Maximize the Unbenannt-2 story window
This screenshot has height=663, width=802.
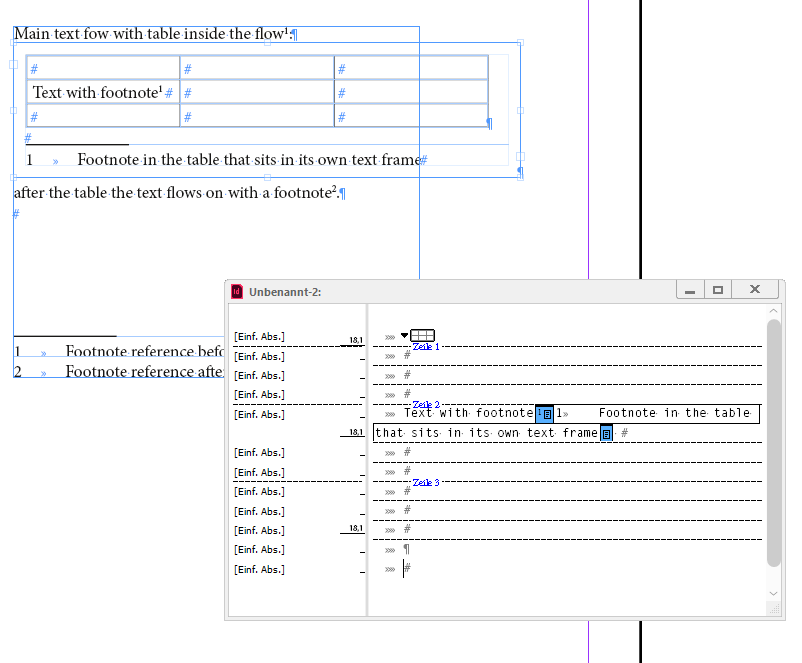pyautogui.click(x=718, y=289)
